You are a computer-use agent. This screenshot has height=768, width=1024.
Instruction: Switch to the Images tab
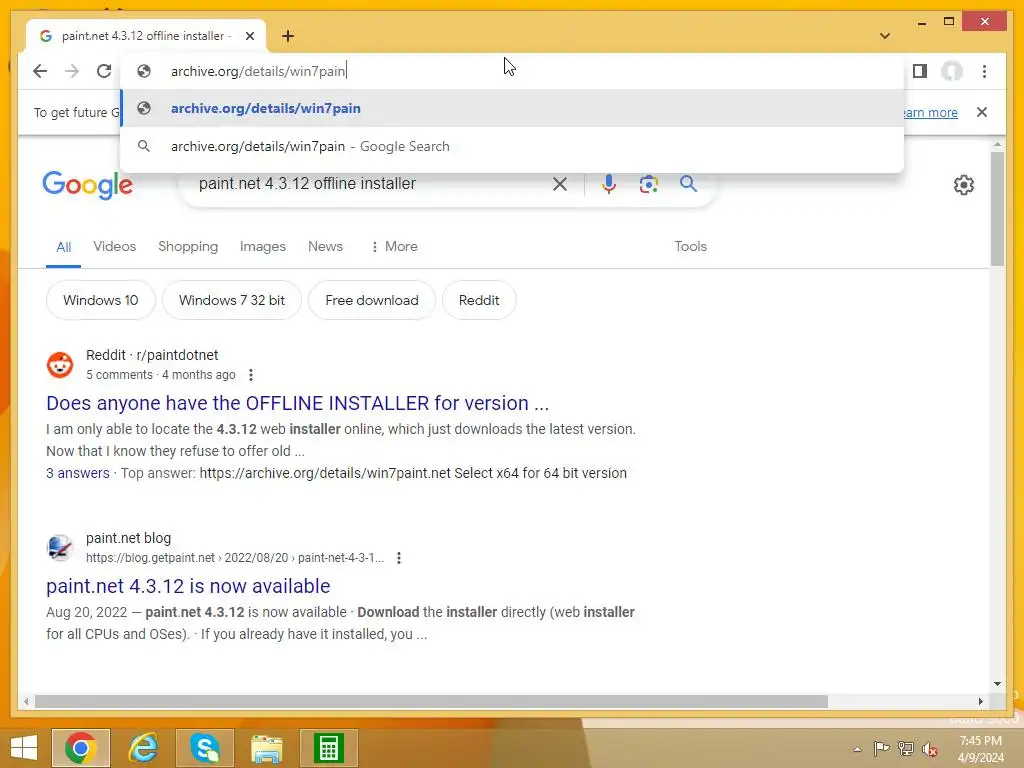[x=263, y=246]
